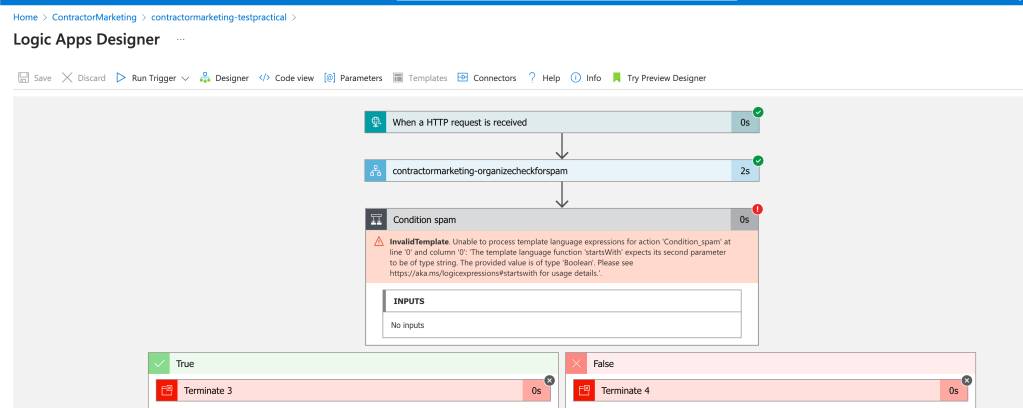This screenshot has width=1023, height=408.
Task: Expand the contractormarketing-organizecheckforspam step
Action: click(562, 171)
